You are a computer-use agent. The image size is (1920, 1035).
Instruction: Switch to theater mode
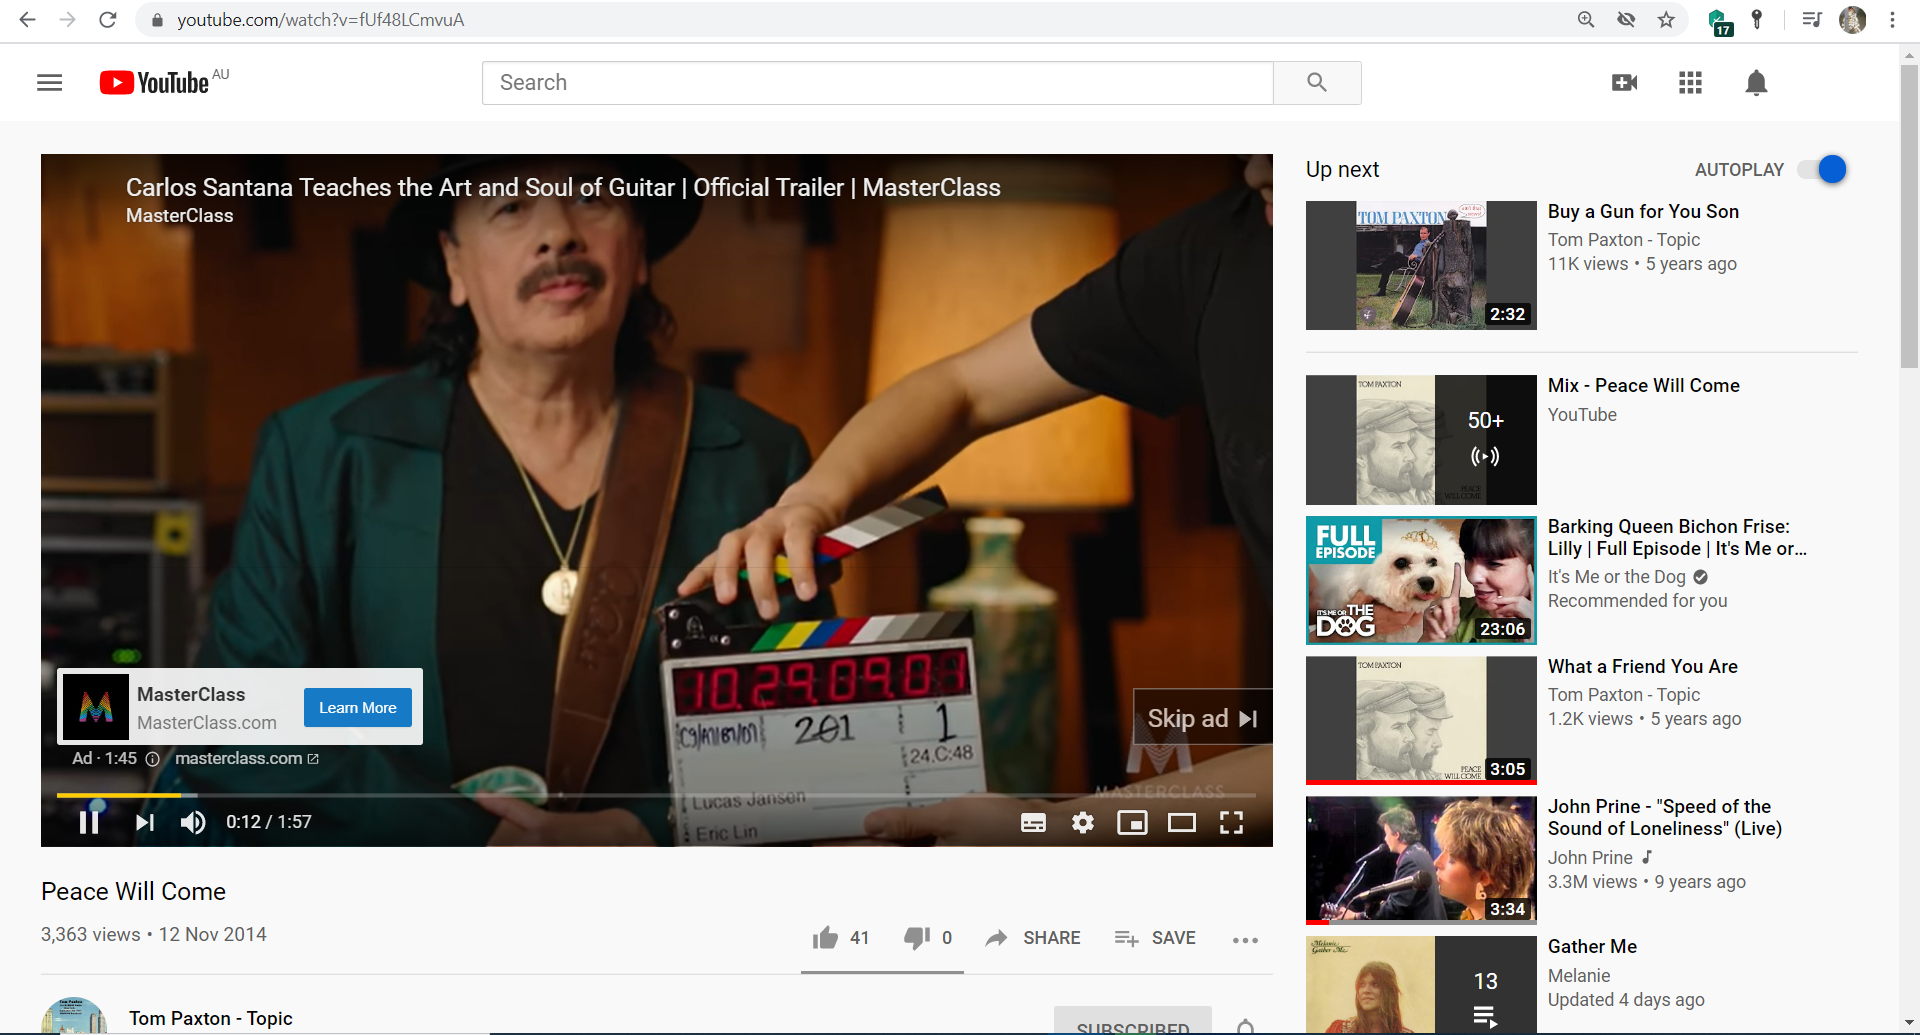(1181, 822)
